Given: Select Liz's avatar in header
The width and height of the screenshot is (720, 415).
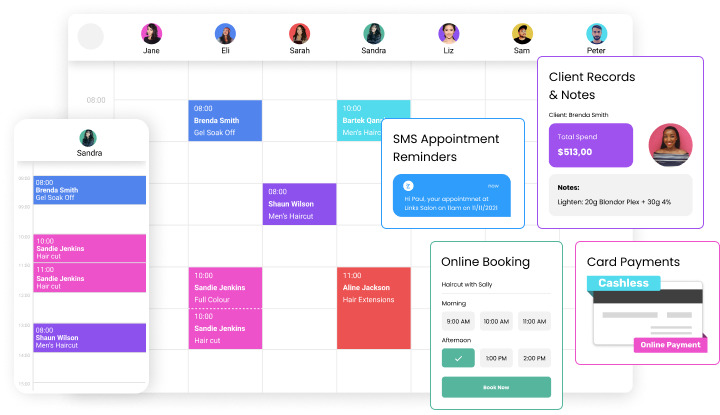Looking at the screenshot, I should tap(448, 33).
